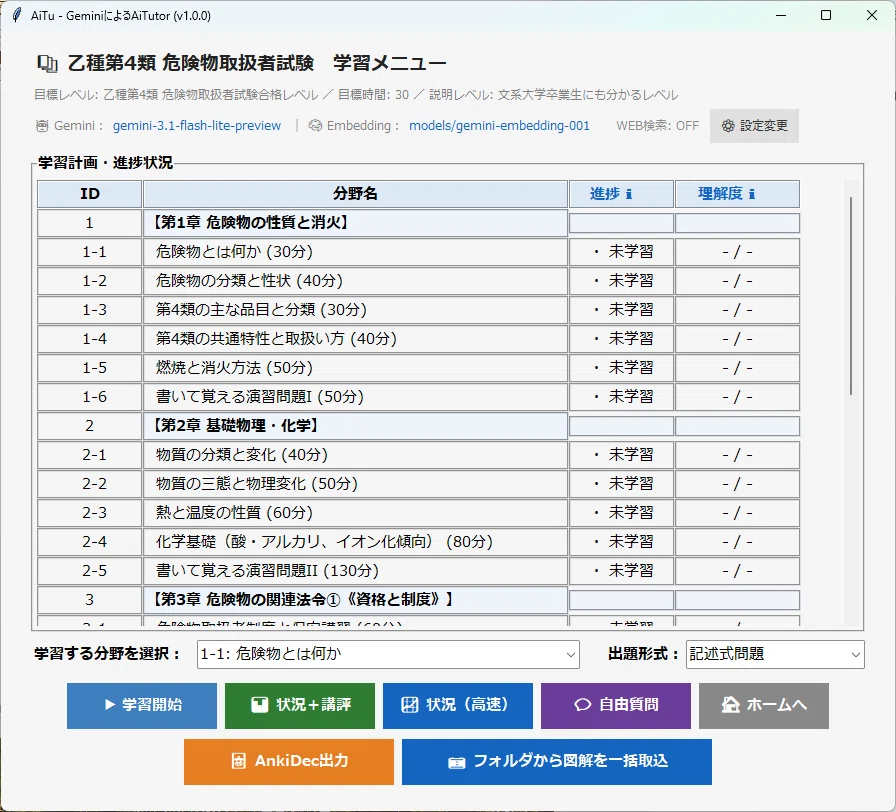
Task: Click the -/- score in row 2-4
Action: [x=737, y=542]
